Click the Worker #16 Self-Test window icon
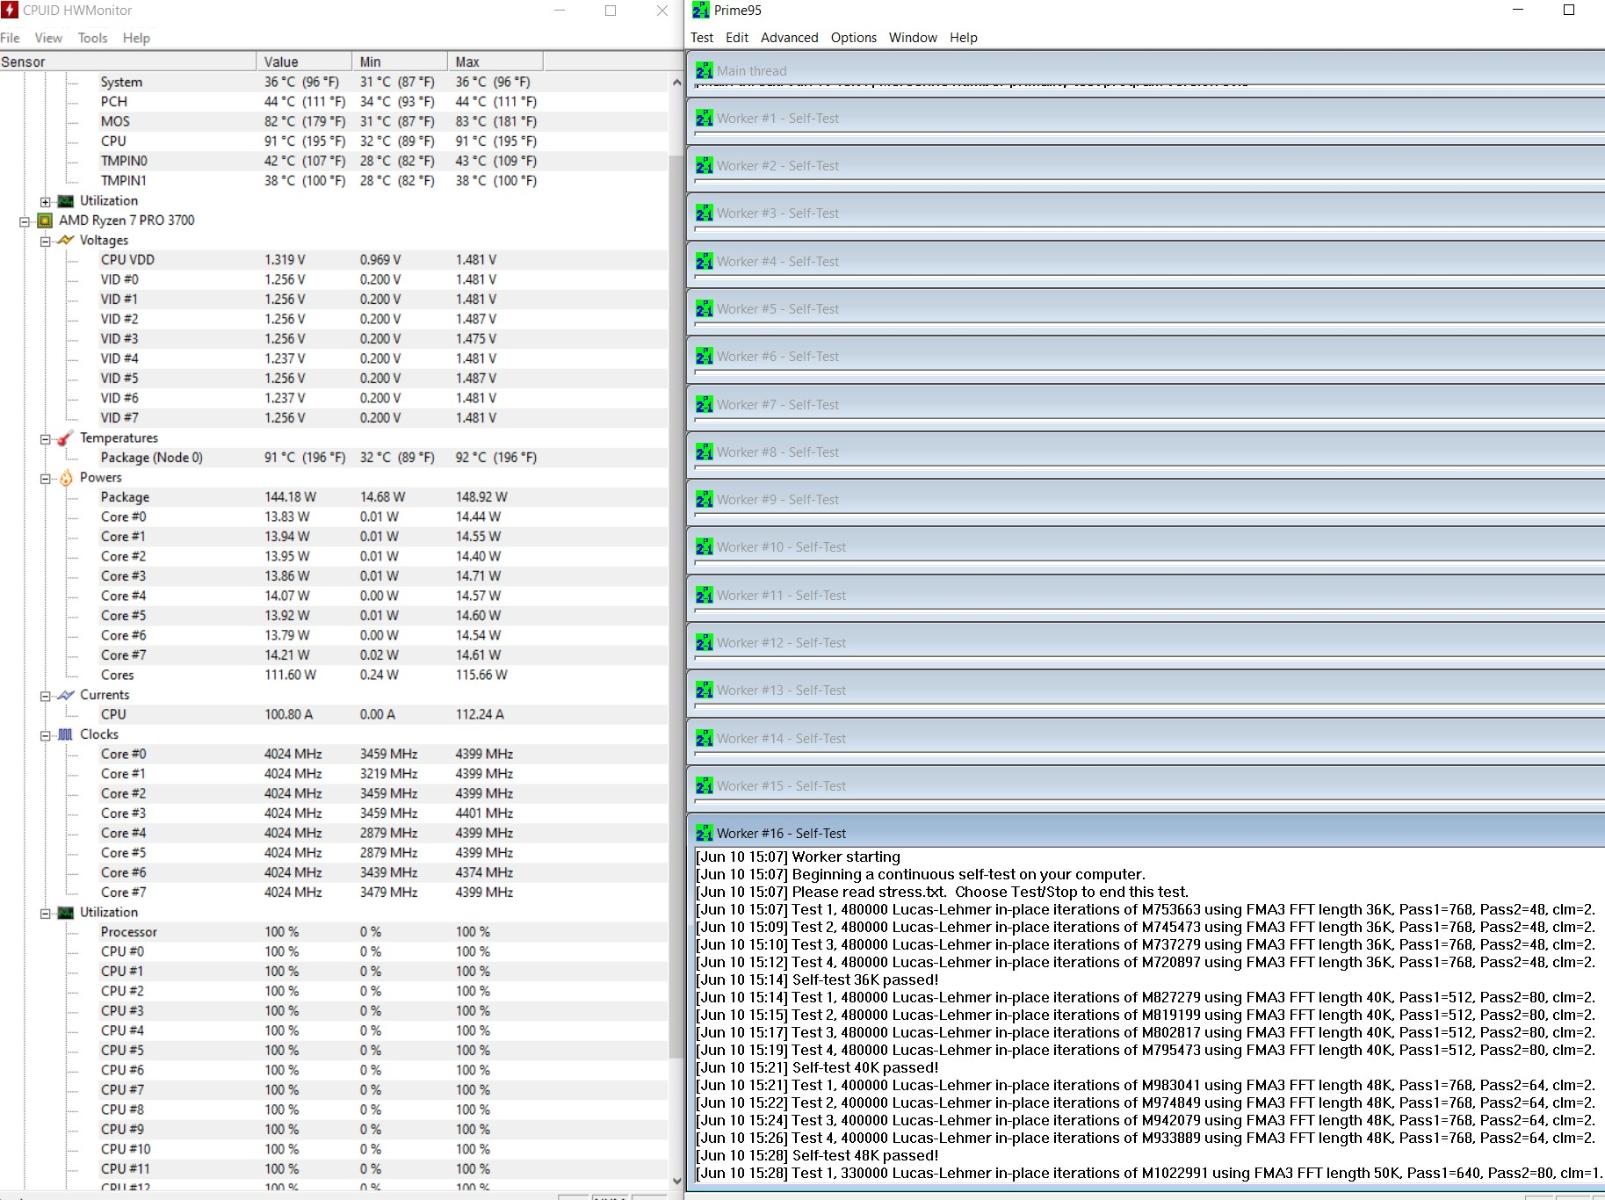The width and height of the screenshot is (1605, 1200). [704, 833]
